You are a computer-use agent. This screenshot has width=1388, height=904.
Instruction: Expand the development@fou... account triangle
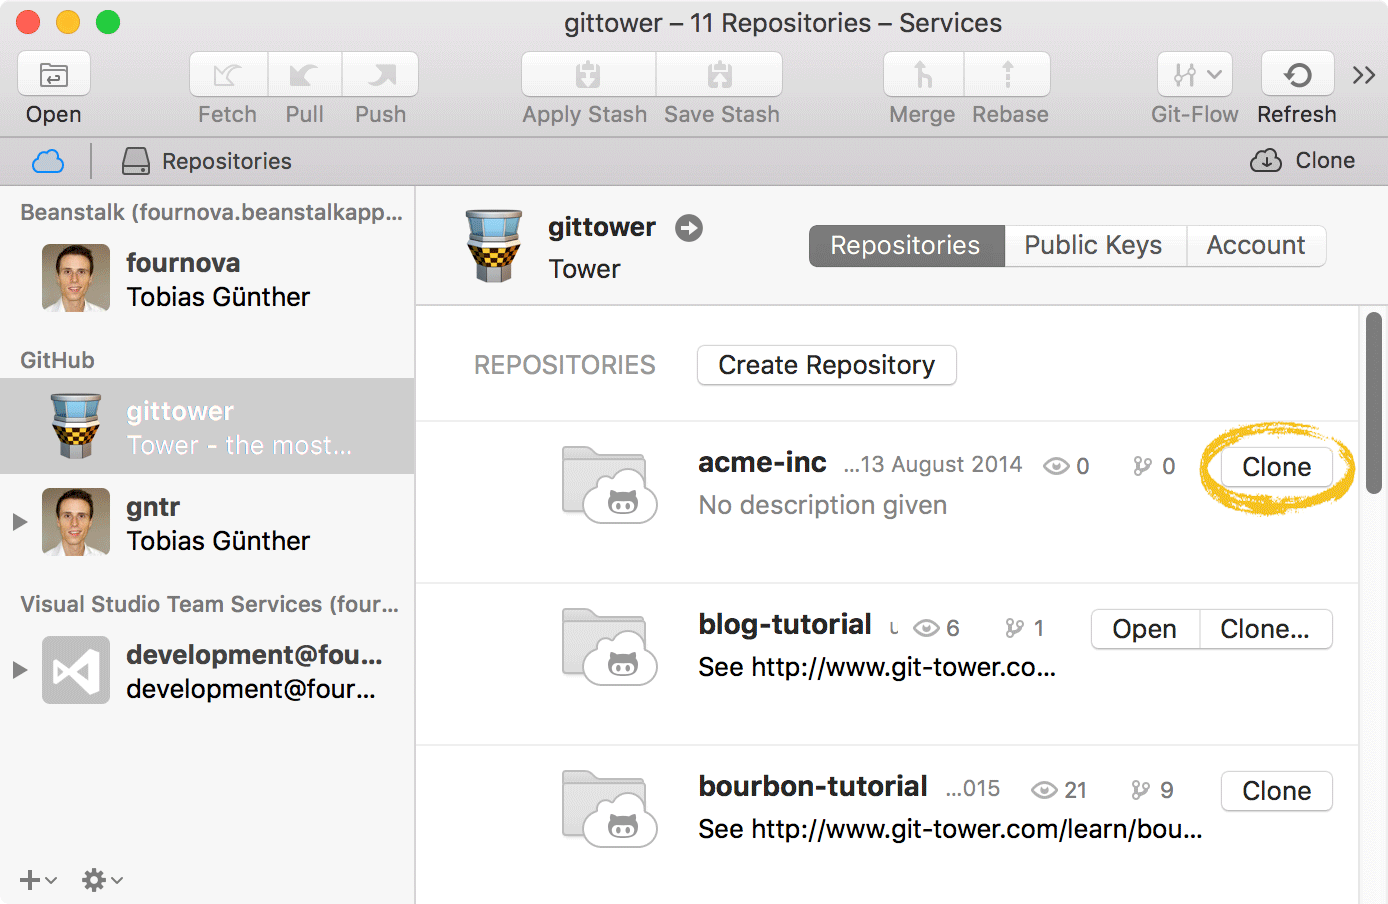pos(19,670)
